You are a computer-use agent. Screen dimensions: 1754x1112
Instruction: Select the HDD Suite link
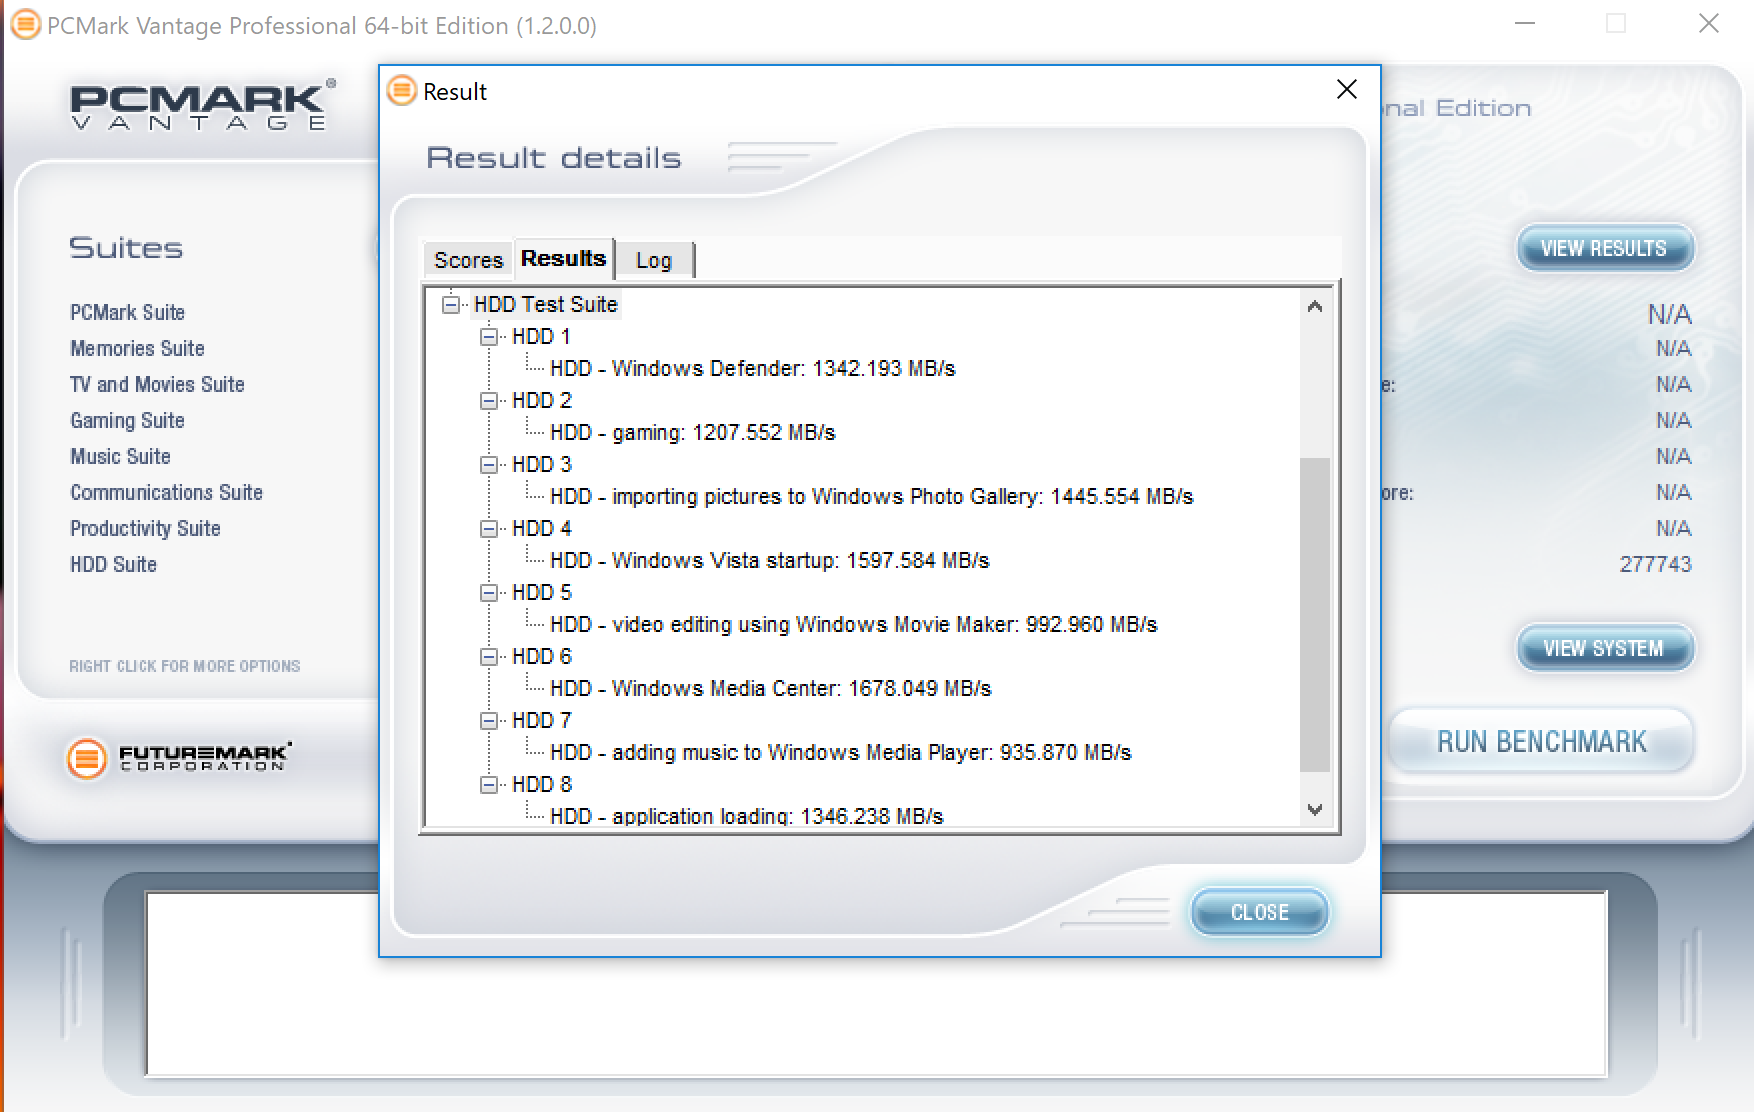113,565
